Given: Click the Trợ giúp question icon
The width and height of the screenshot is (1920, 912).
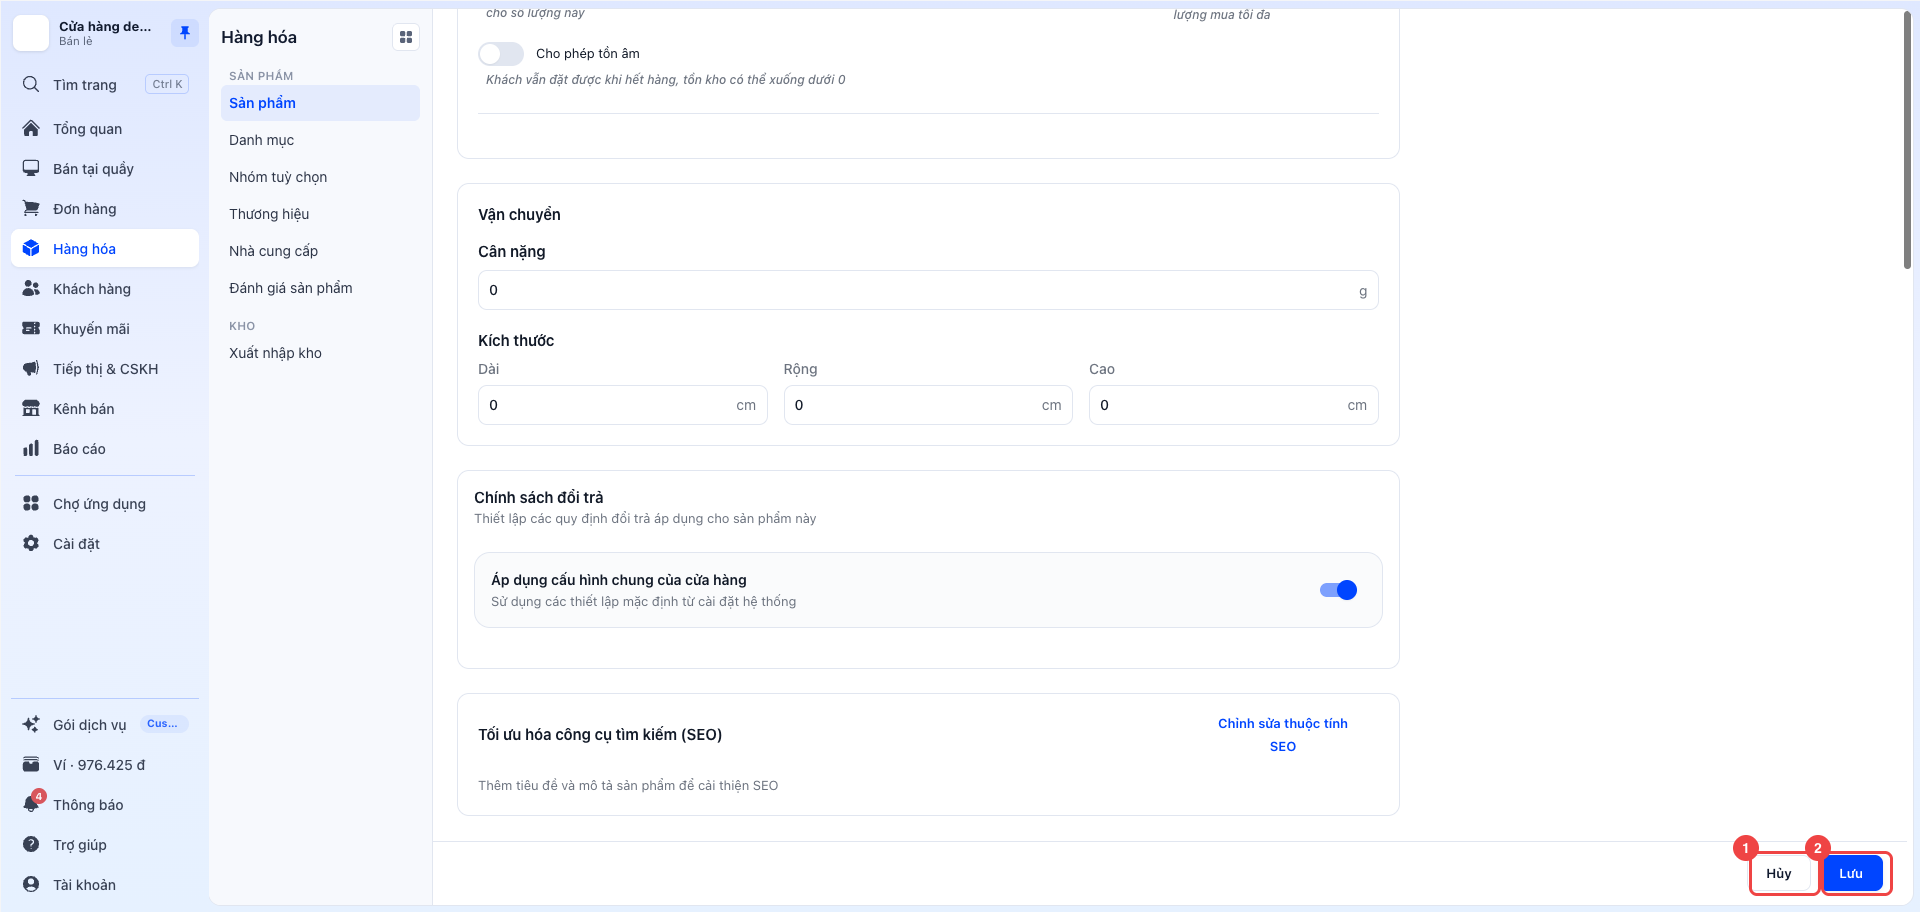Looking at the screenshot, I should click(31, 845).
